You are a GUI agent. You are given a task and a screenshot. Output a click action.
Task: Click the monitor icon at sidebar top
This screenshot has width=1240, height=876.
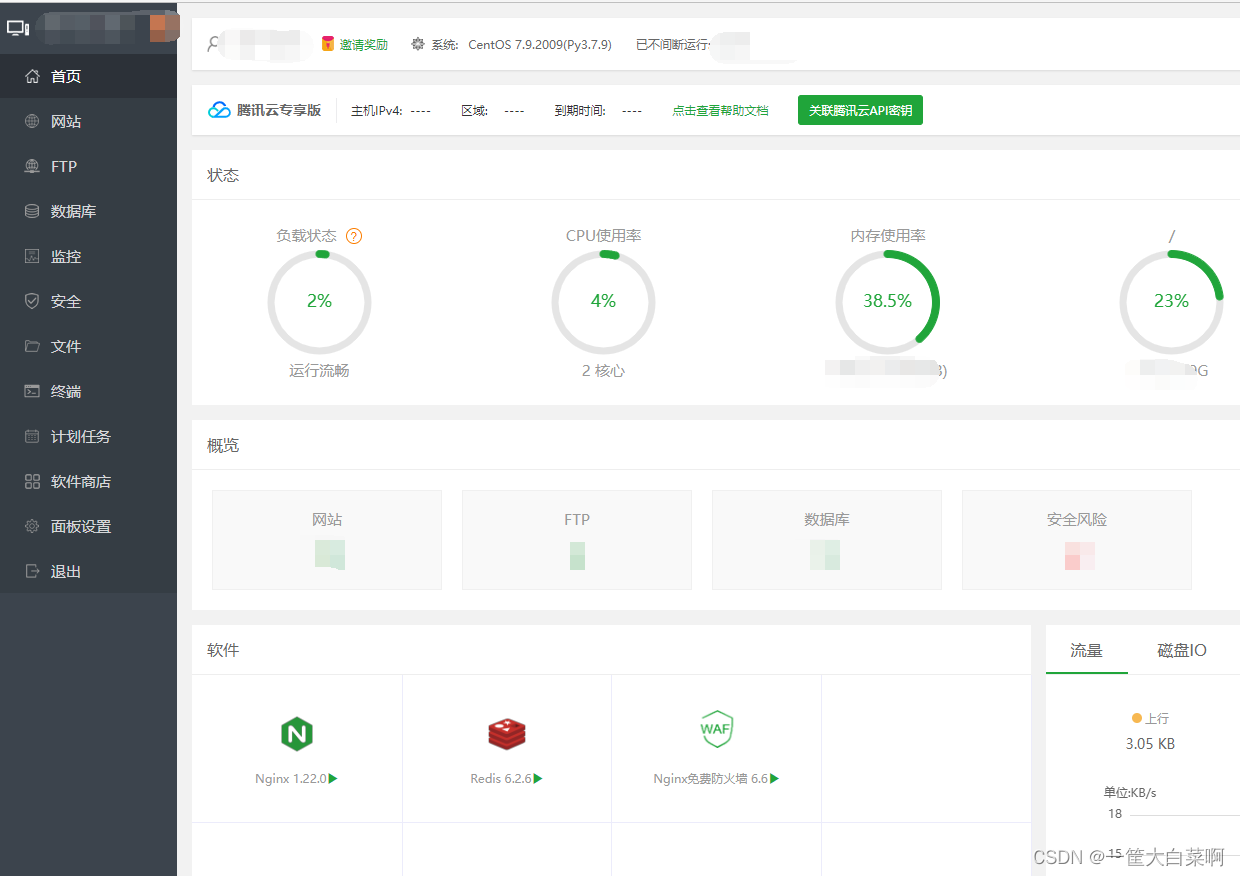click(x=18, y=28)
